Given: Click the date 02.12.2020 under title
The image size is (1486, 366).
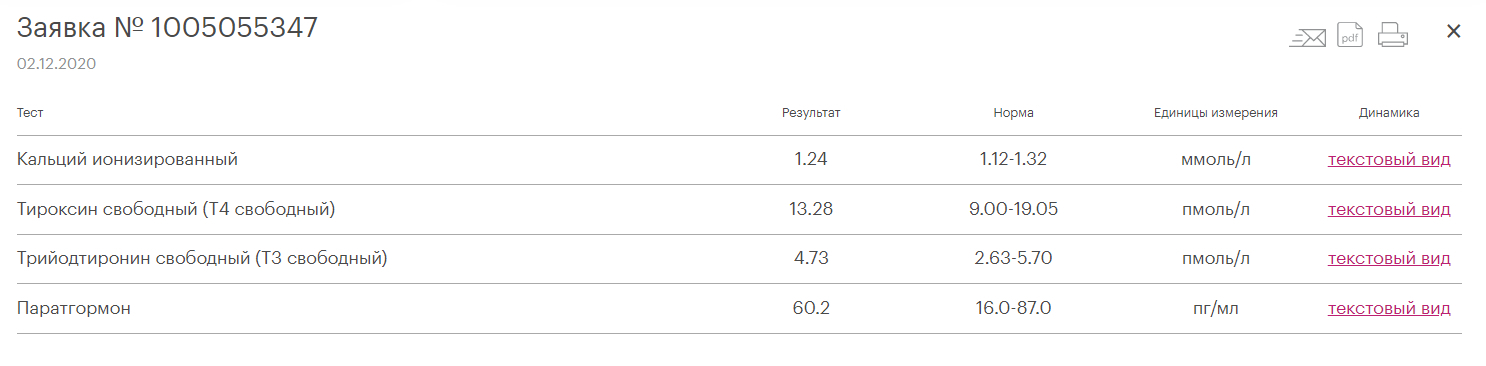Looking at the screenshot, I should pyautogui.click(x=56, y=64).
